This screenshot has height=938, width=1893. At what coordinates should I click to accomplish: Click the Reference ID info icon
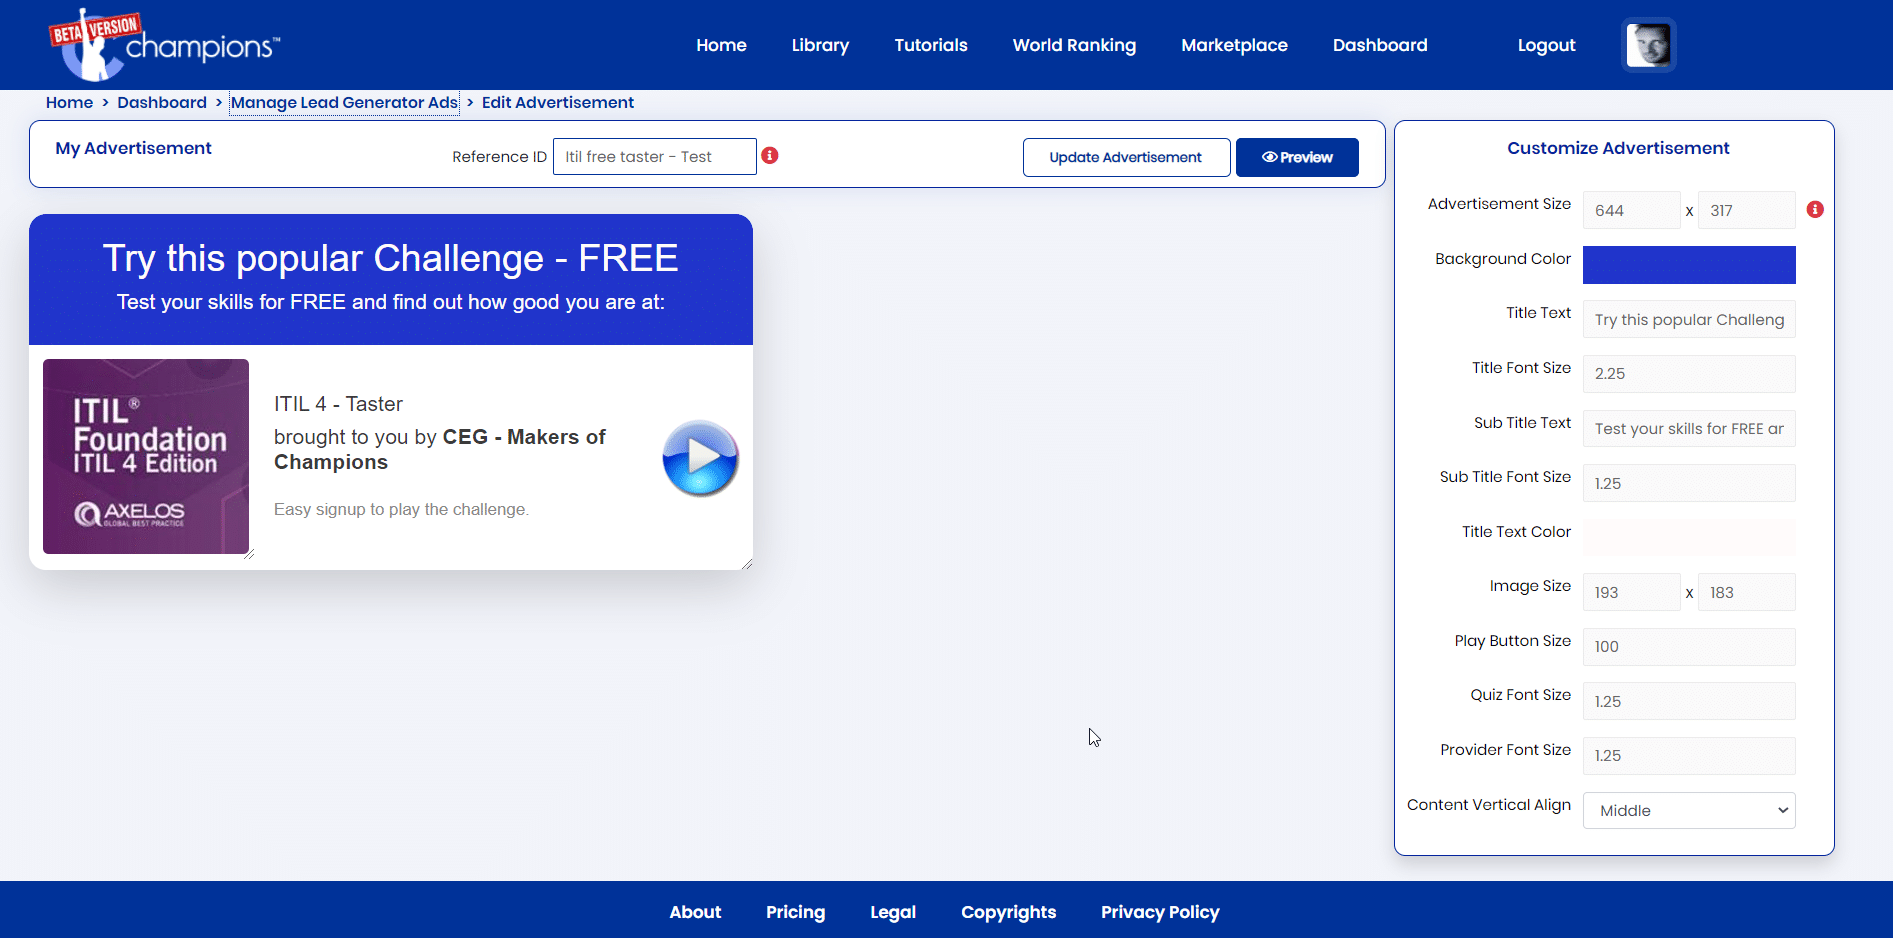[770, 155]
